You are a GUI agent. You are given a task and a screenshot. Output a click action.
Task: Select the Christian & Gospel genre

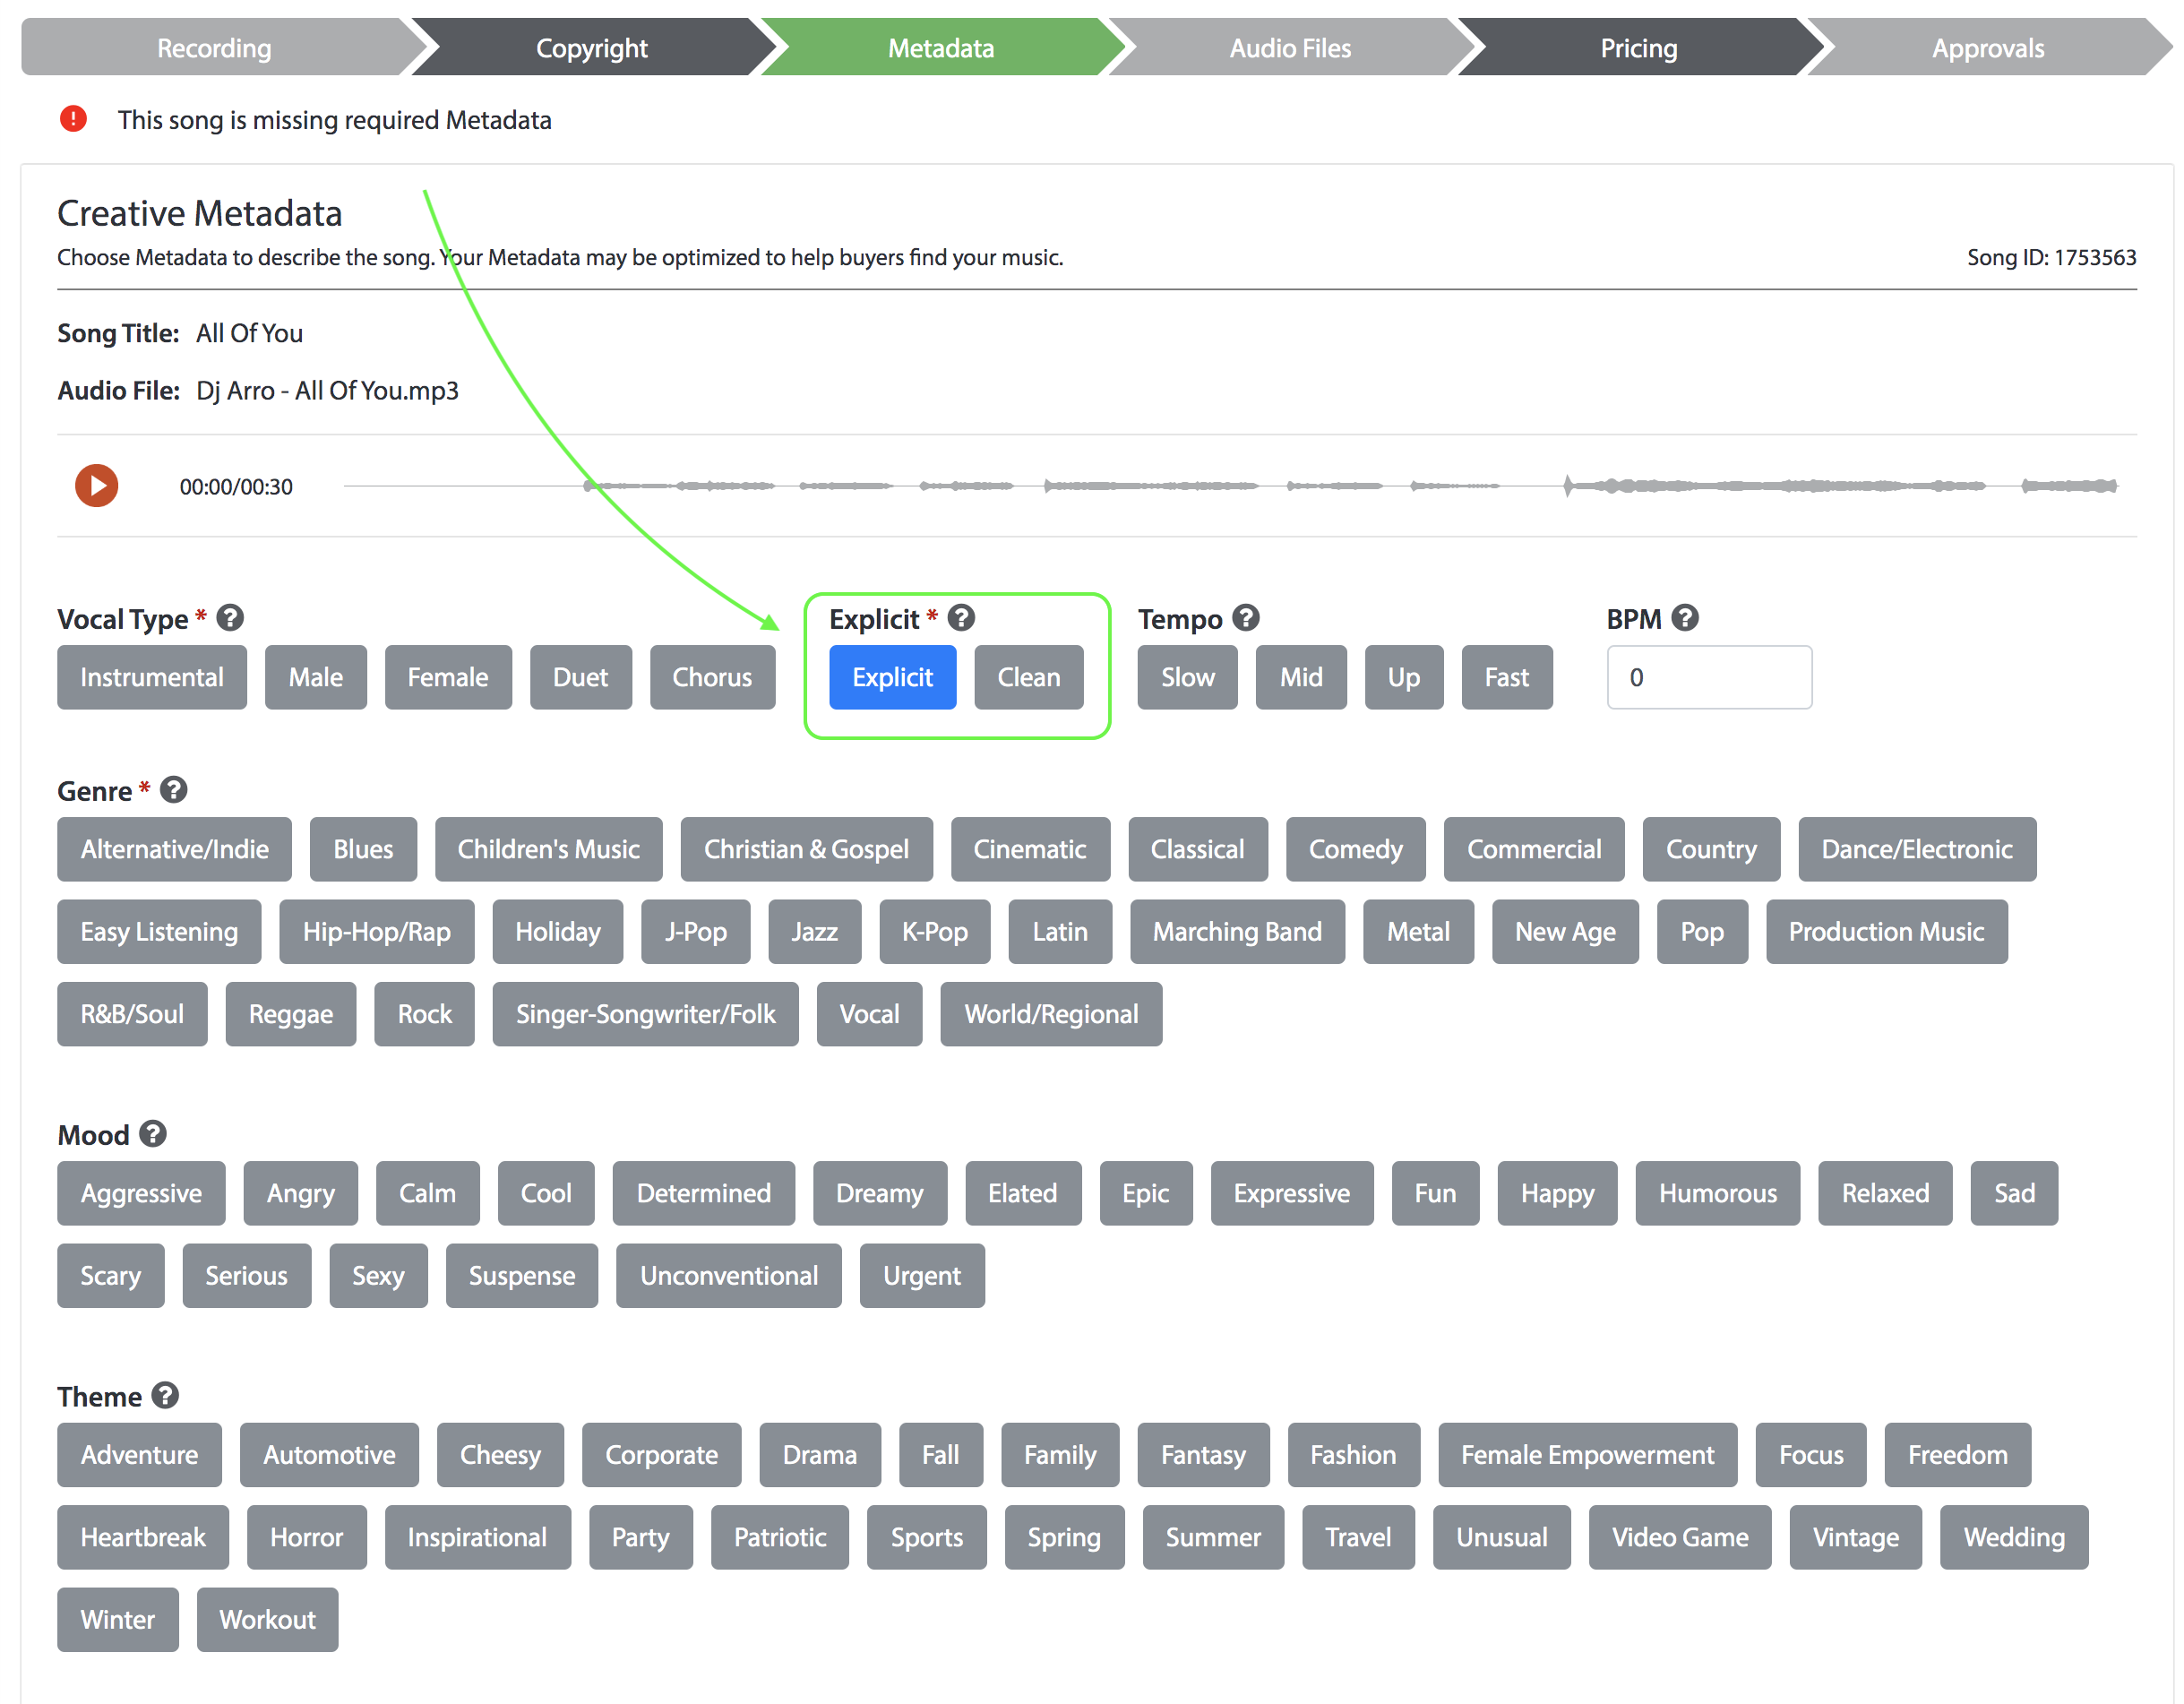(807, 849)
